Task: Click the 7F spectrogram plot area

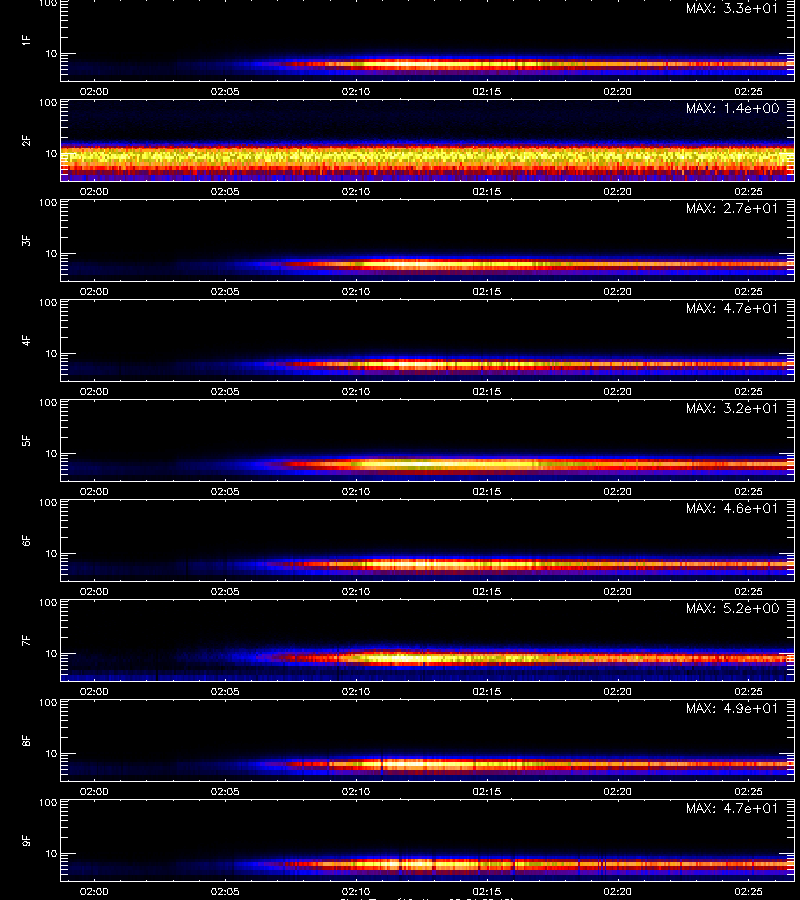Action: point(428,641)
